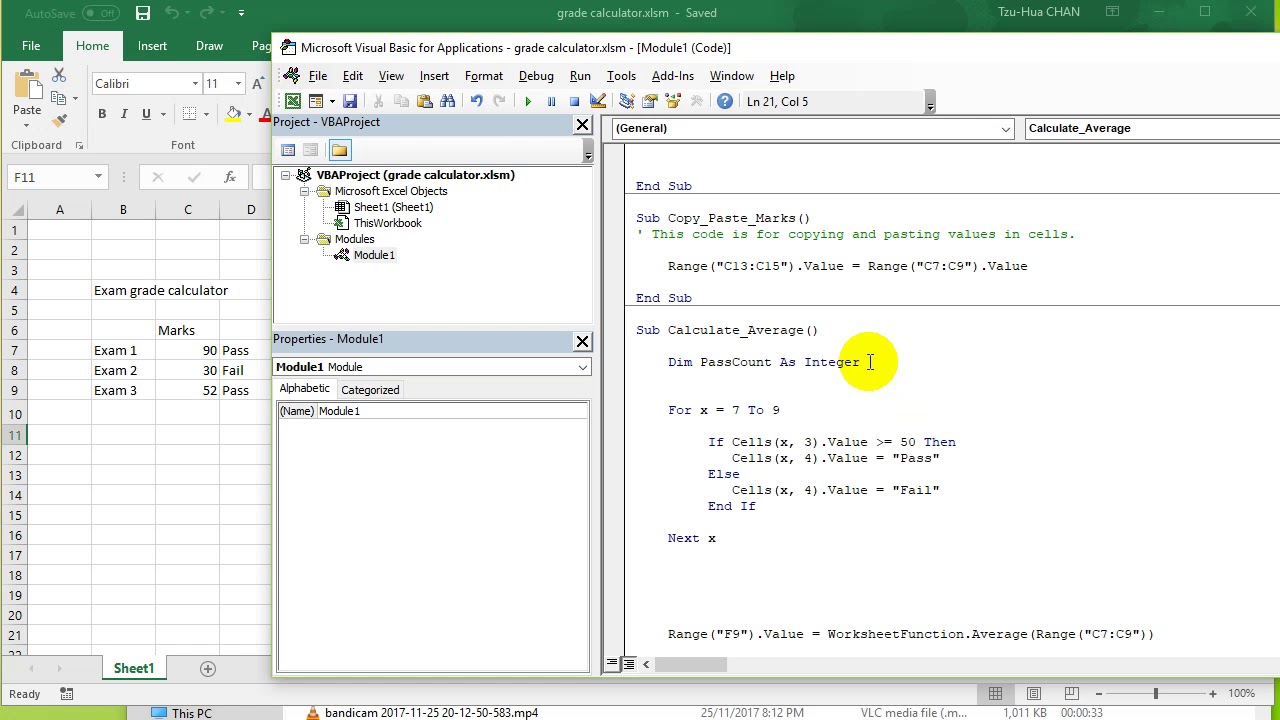Screen dimensions: 1280x720
Task: Click the Break pause icon
Action: point(551,101)
